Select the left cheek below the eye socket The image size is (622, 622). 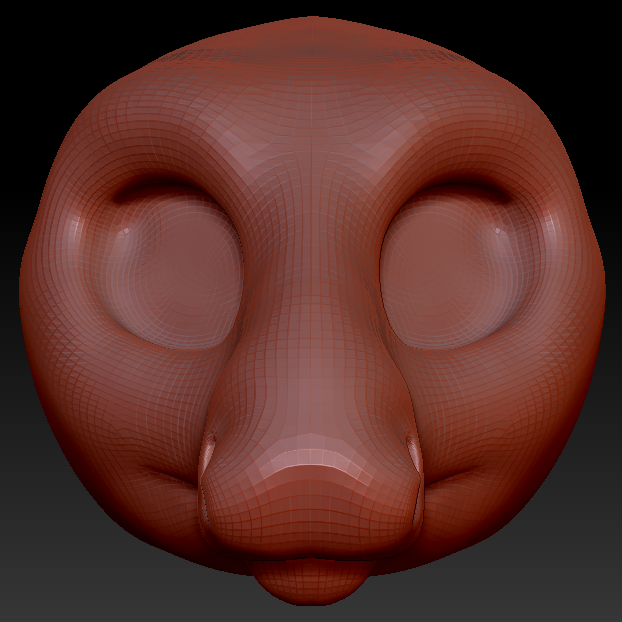130,400
